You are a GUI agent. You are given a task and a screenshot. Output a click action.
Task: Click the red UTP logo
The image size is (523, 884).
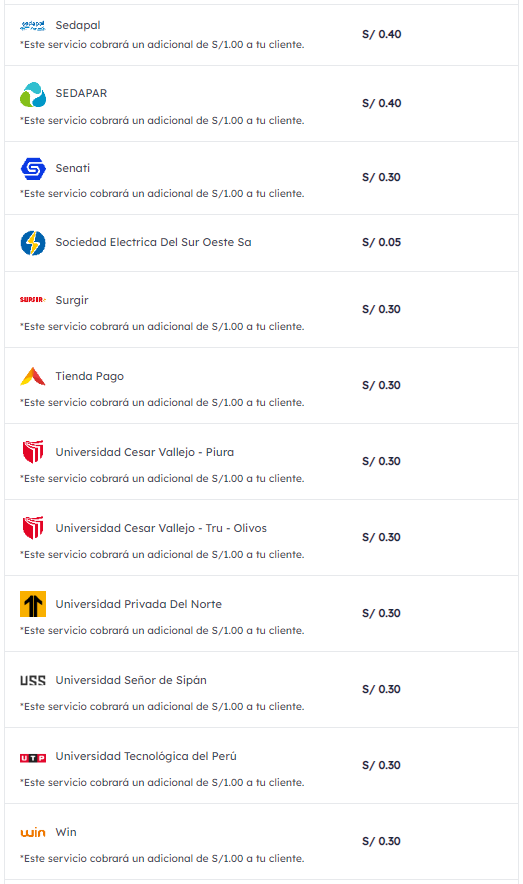click(x=33, y=758)
